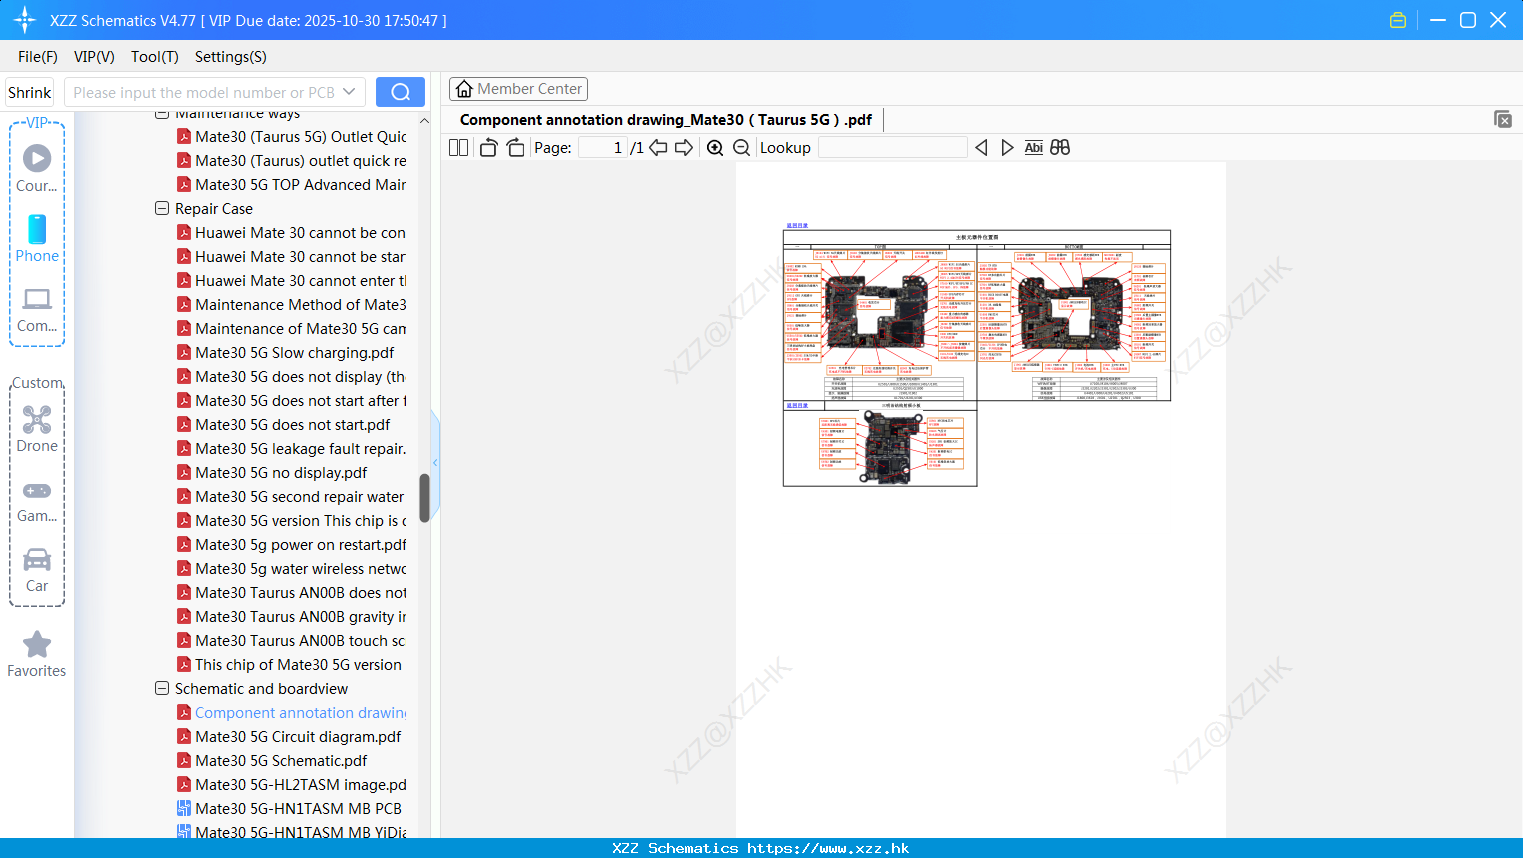The image size is (1523, 858).
Task: Select the Game console category icon
Action: pyautogui.click(x=37, y=501)
